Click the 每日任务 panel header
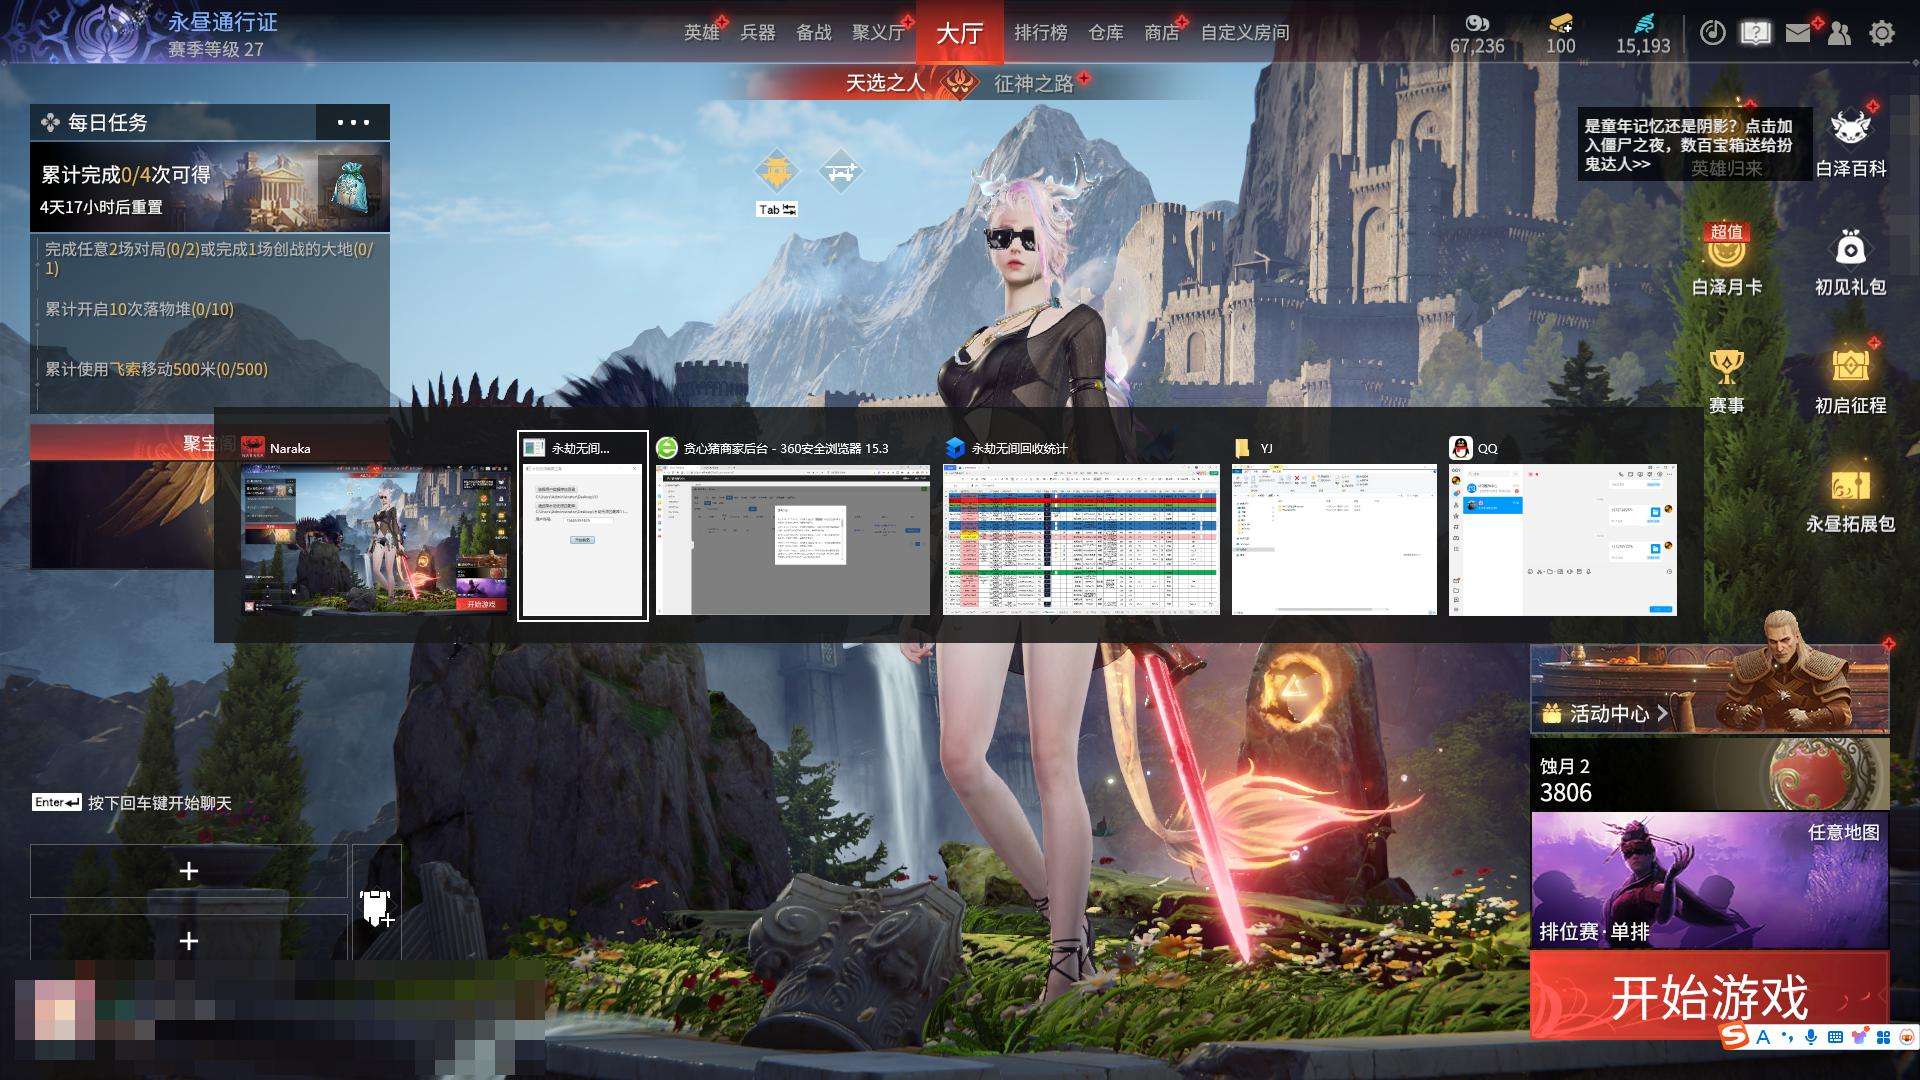The height and width of the screenshot is (1080, 1920). coord(173,122)
